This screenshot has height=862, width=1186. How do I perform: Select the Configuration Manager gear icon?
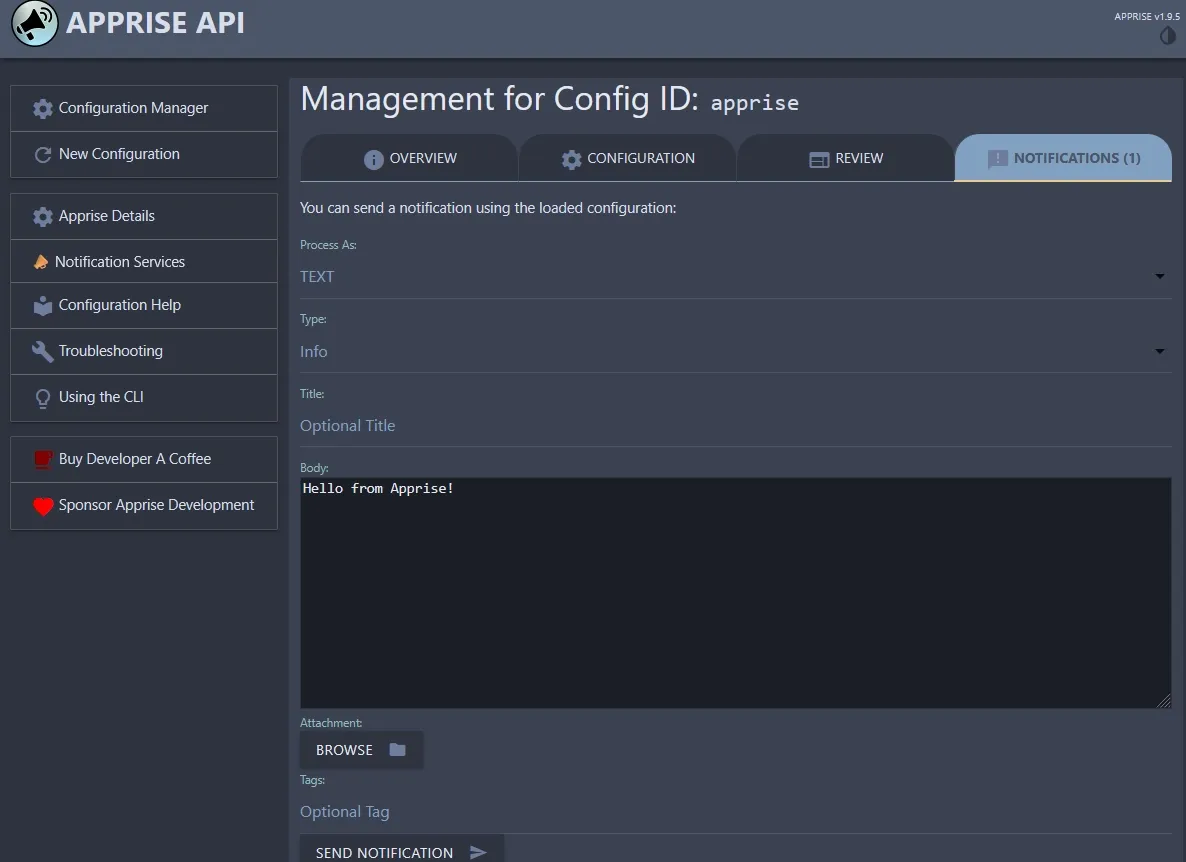(43, 108)
